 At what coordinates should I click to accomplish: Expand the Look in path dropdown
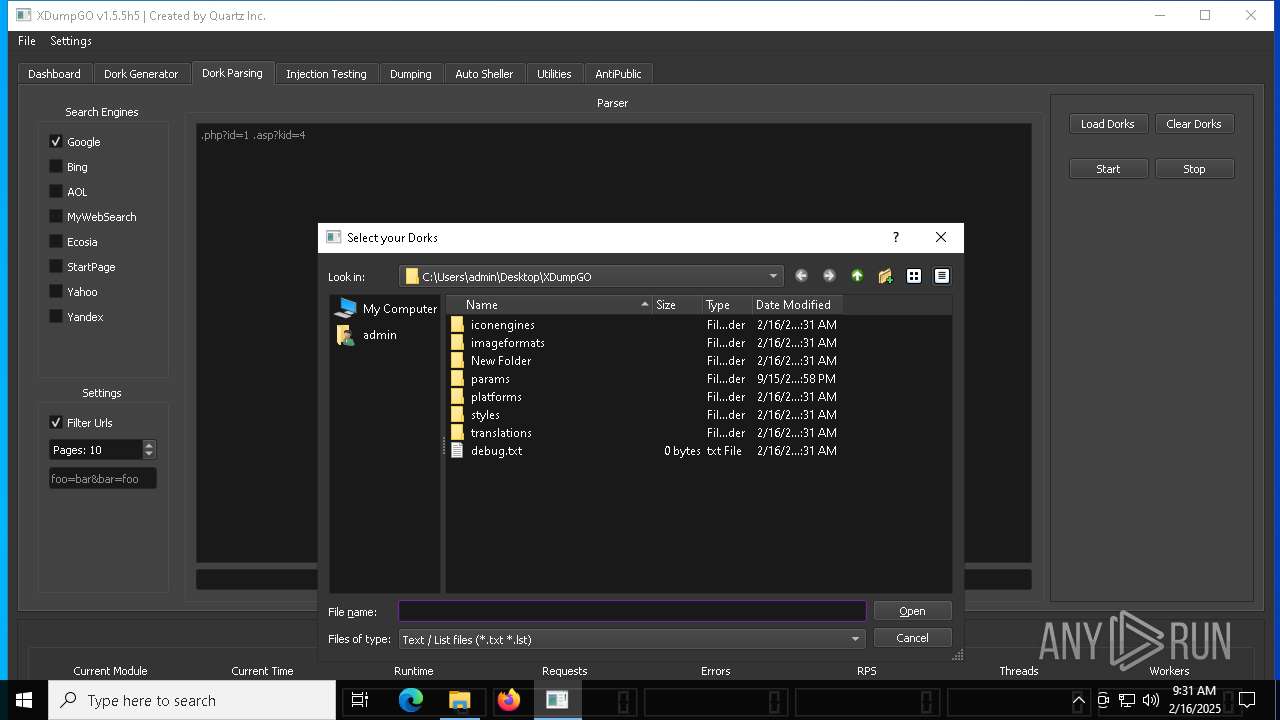coord(773,277)
